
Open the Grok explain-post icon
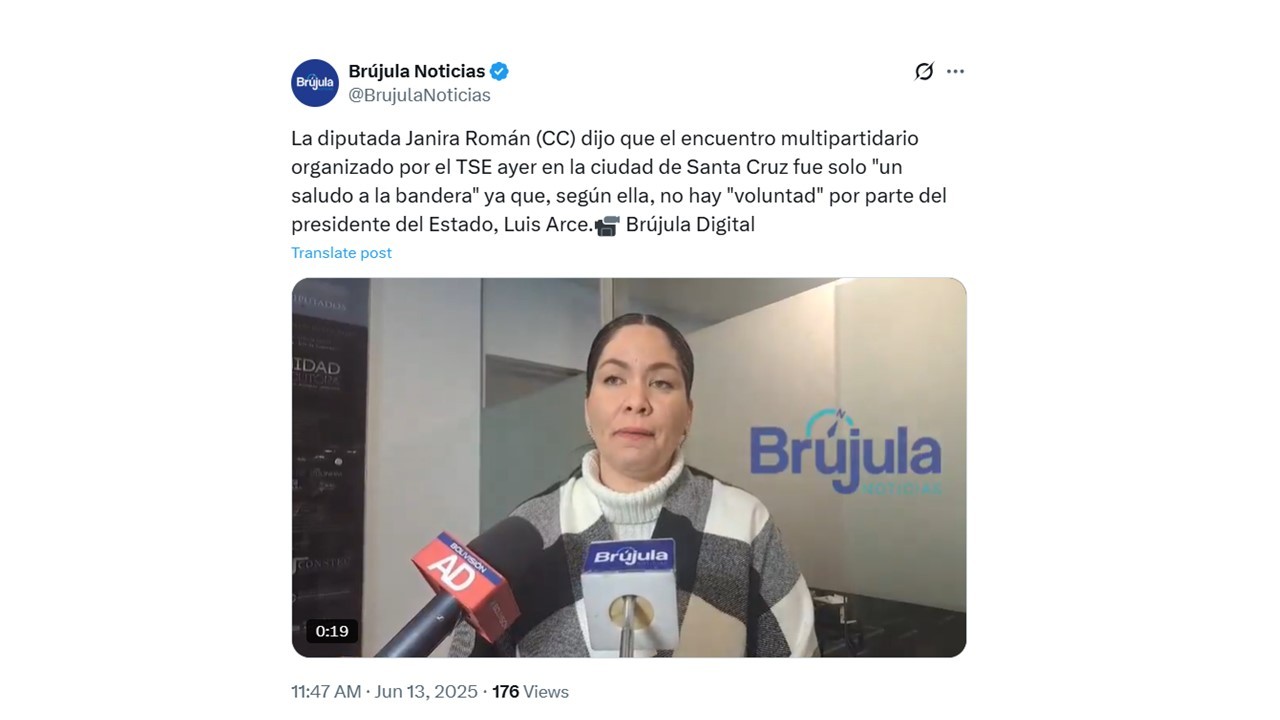[x=924, y=71]
